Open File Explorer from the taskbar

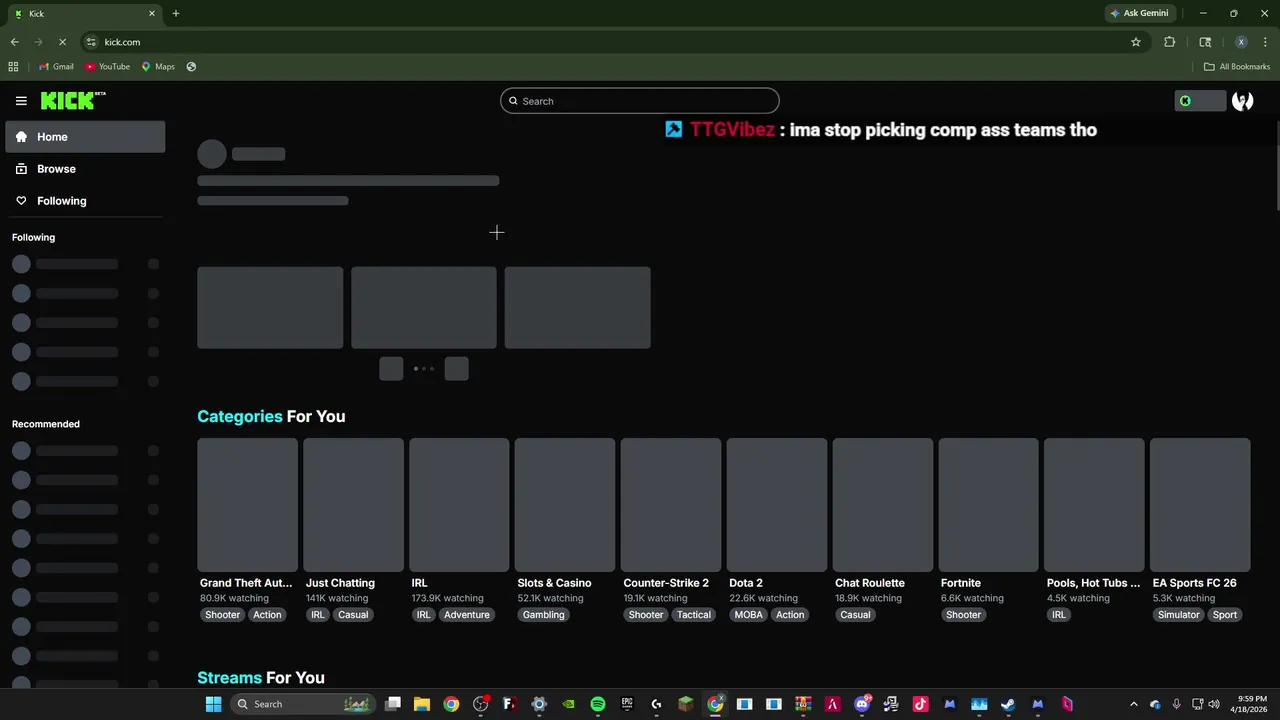pyautogui.click(x=422, y=704)
